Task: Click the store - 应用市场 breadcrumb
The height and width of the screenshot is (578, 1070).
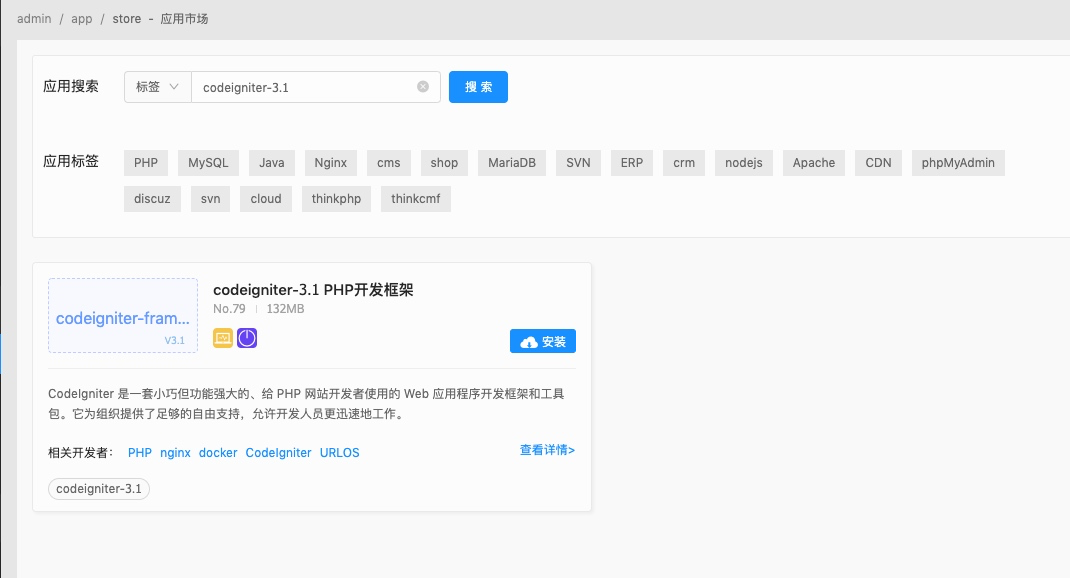Action: pos(160,18)
